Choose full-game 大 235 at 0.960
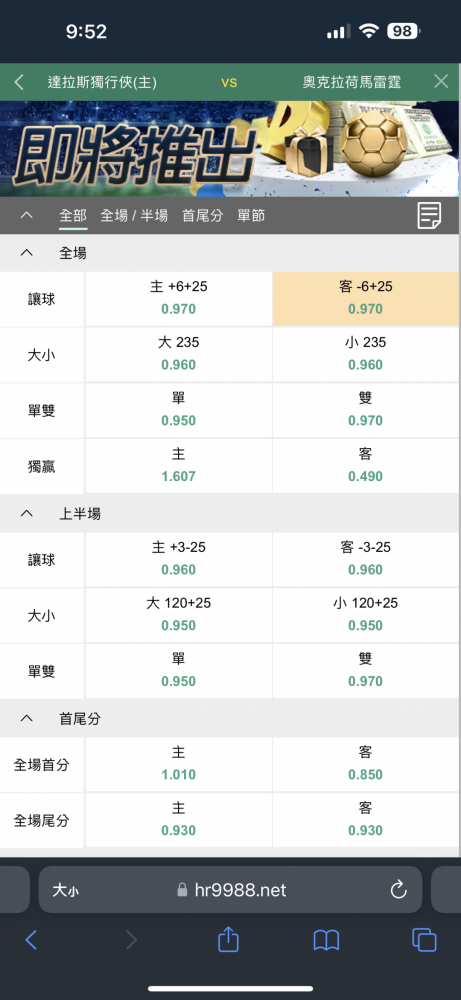The width and height of the screenshot is (461, 1000). (x=179, y=354)
